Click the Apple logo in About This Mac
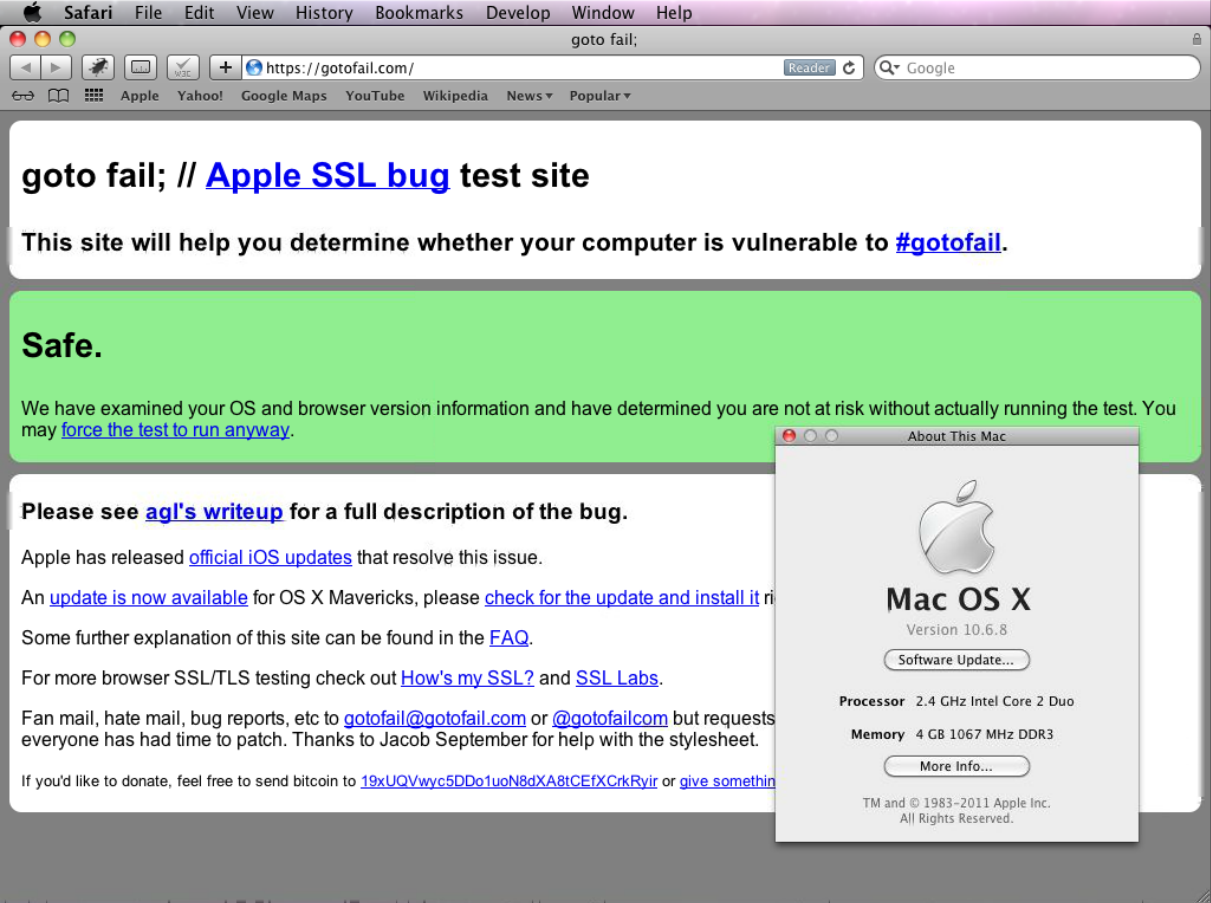This screenshot has height=903, width=1211. [956, 527]
